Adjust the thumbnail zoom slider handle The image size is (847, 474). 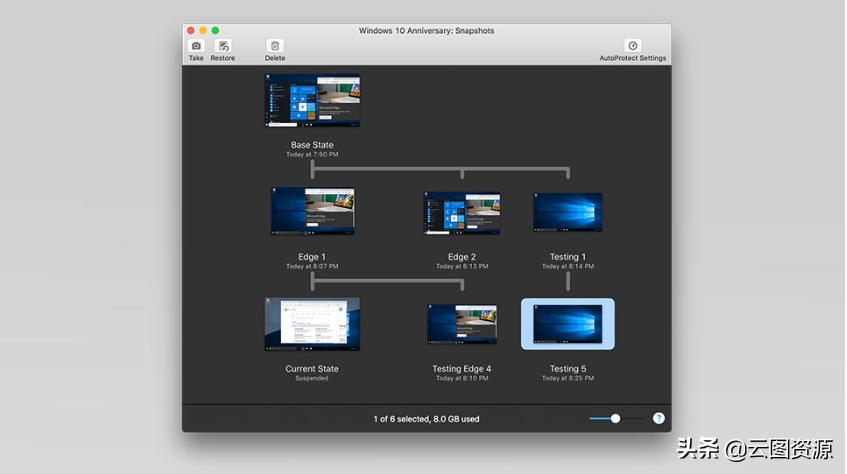tap(615, 418)
